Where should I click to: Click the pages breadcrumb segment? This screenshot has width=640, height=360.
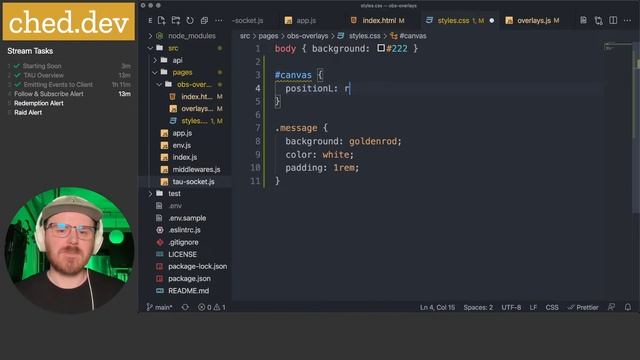[x=268, y=36]
